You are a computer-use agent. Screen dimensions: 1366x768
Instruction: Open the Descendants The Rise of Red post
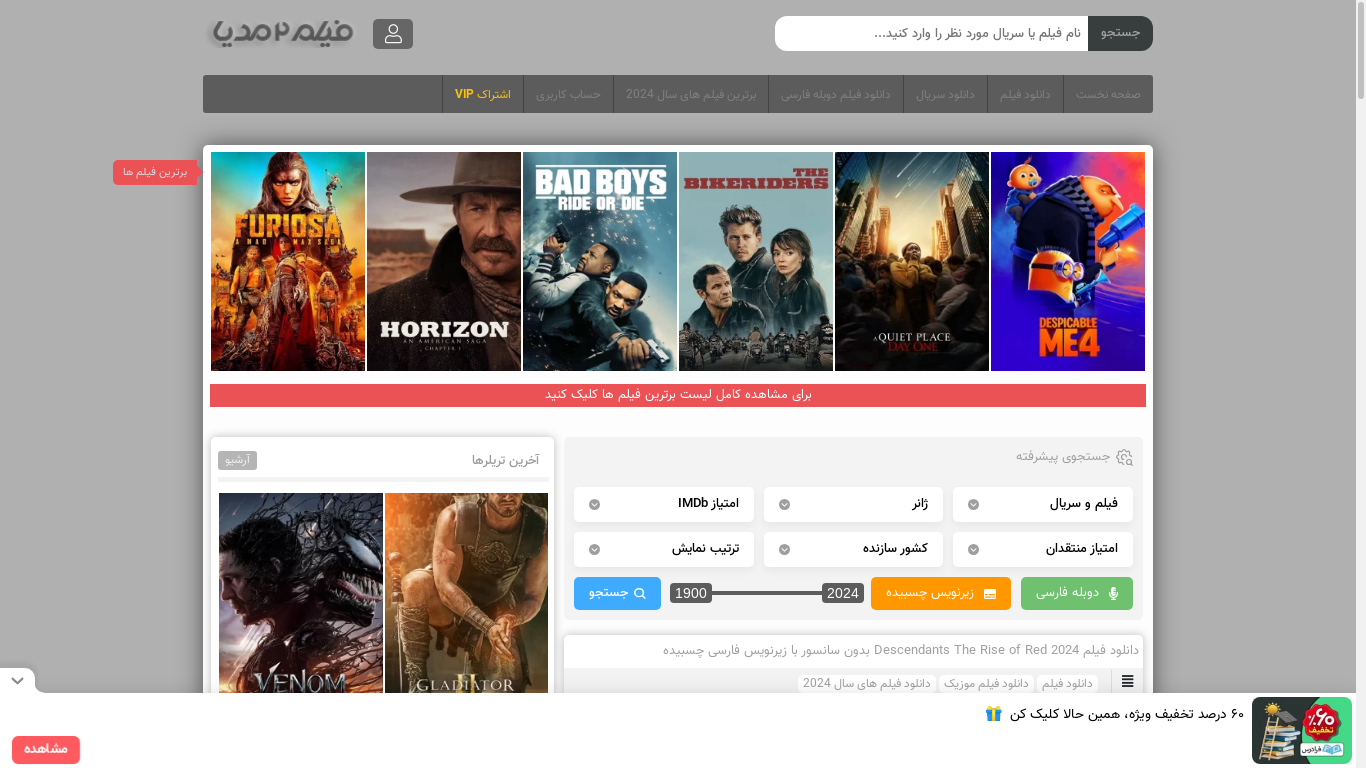(x=900, y=650)
